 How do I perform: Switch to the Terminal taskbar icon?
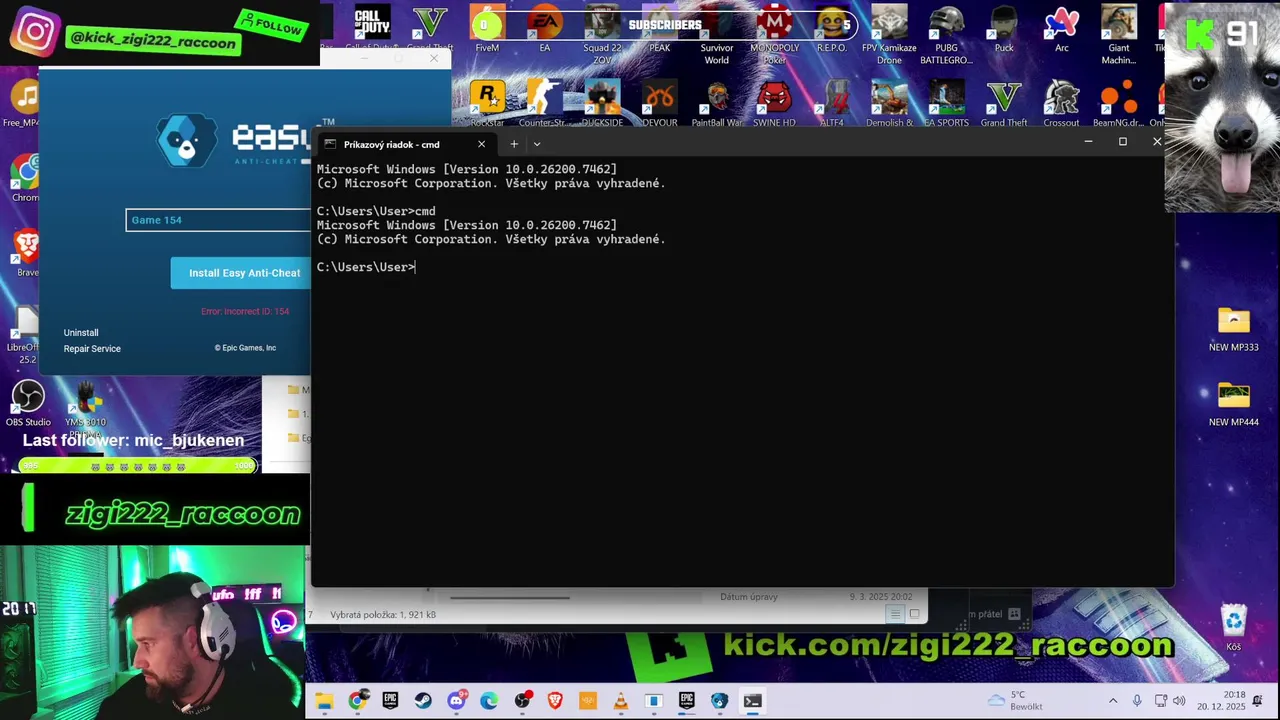point(752,701)
